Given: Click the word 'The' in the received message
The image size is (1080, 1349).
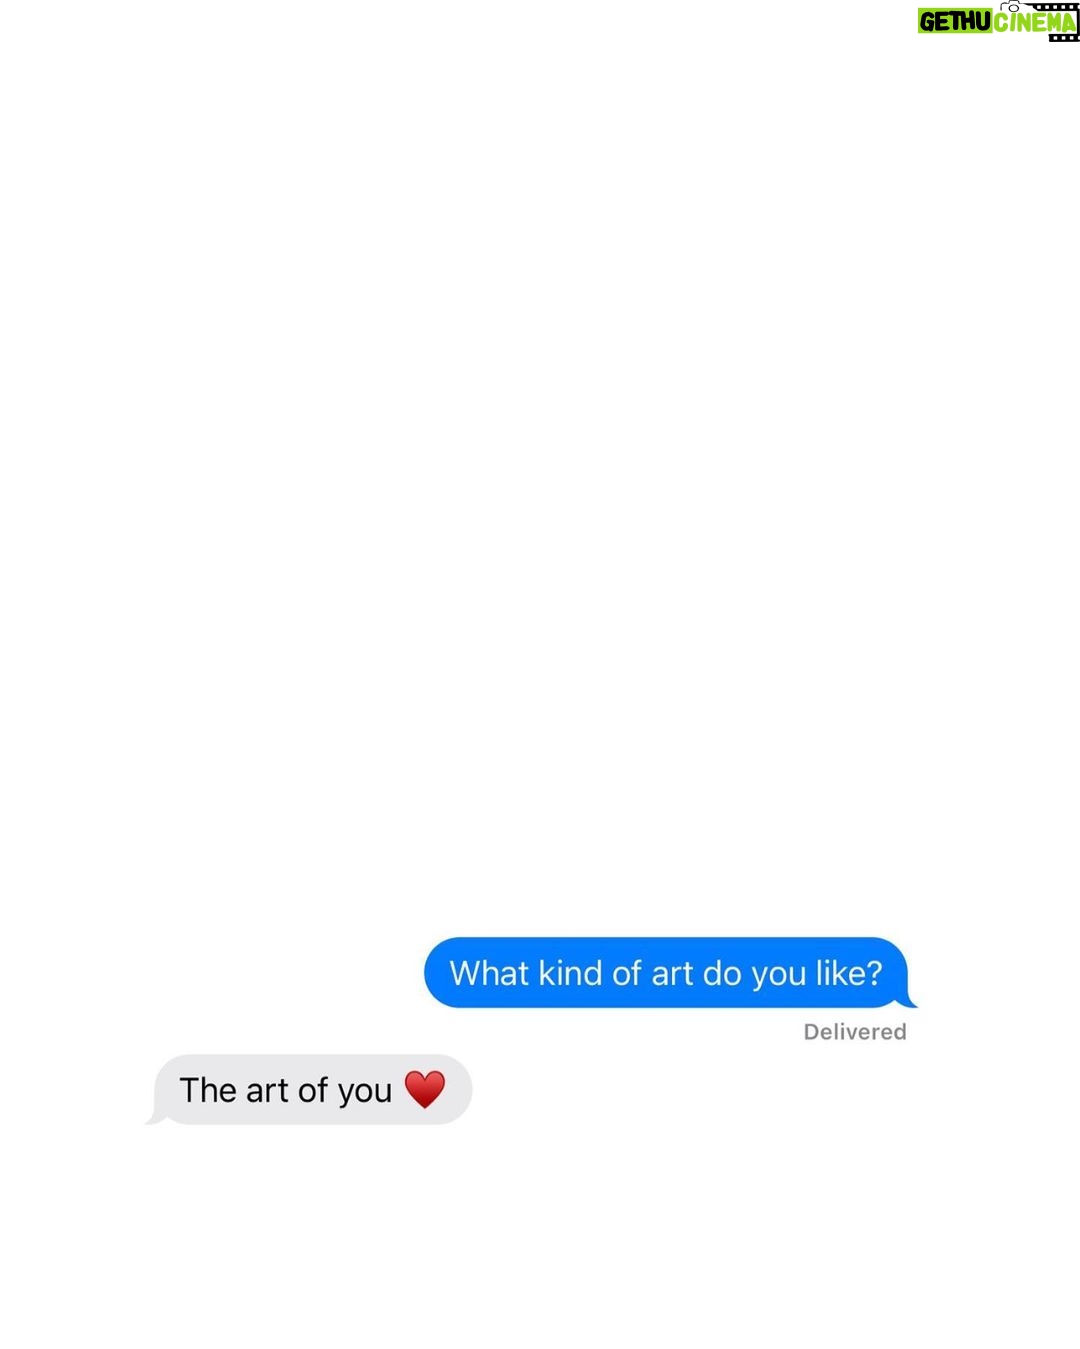Looking at the screenshot, I should click(207, 1090).
